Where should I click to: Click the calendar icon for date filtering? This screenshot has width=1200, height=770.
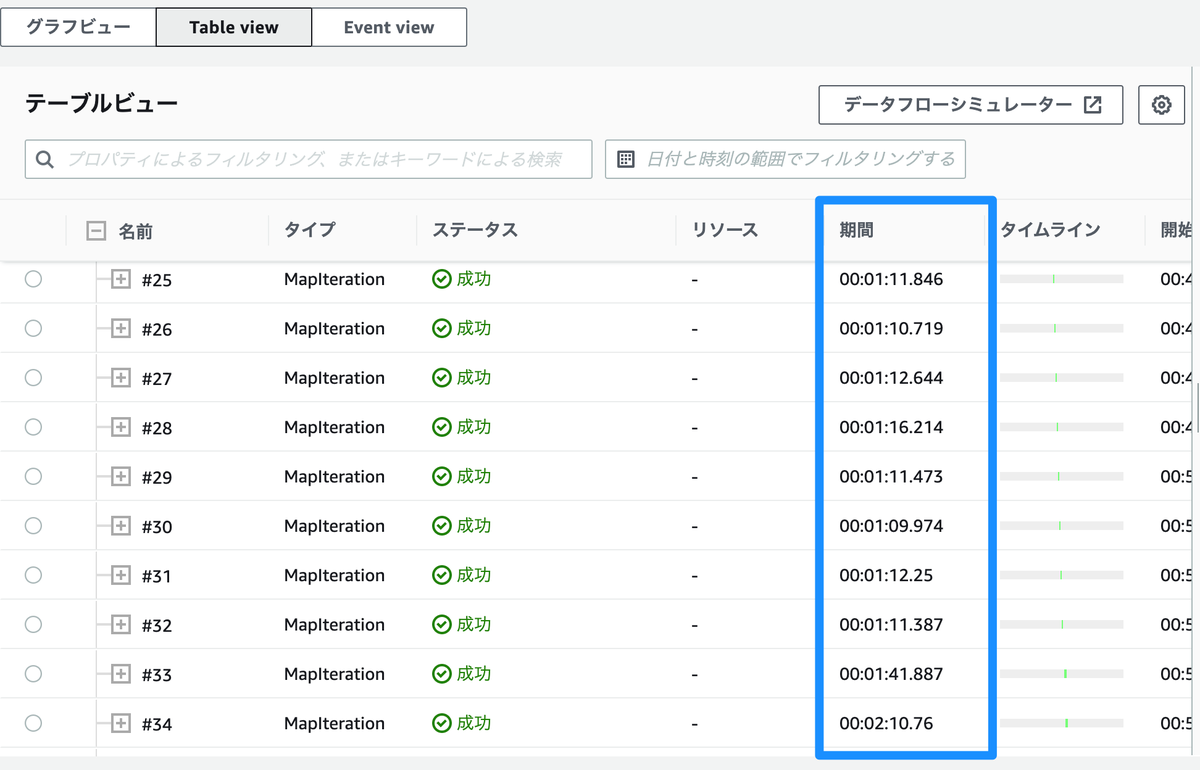pyautogui.click(x=625, y=158)
